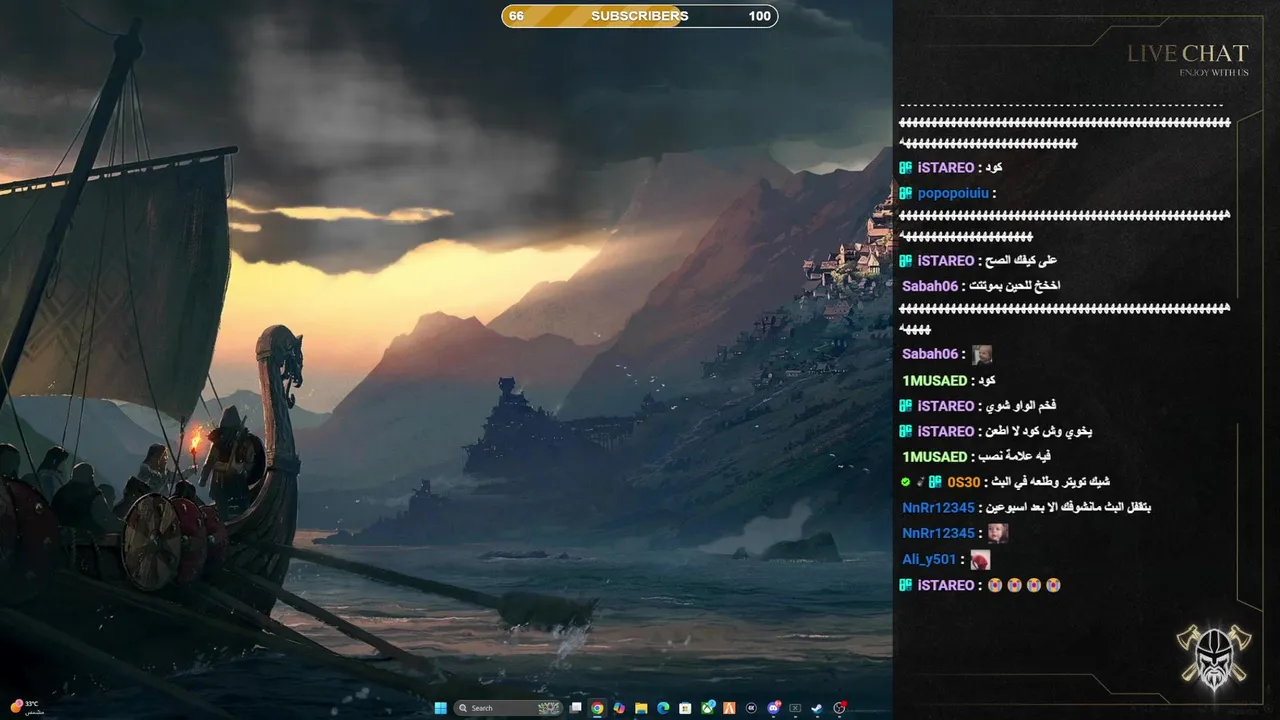This screenshot has height=720, width=1280.
Task: Open NnRr12345's baby emote image
Action: 998,534
